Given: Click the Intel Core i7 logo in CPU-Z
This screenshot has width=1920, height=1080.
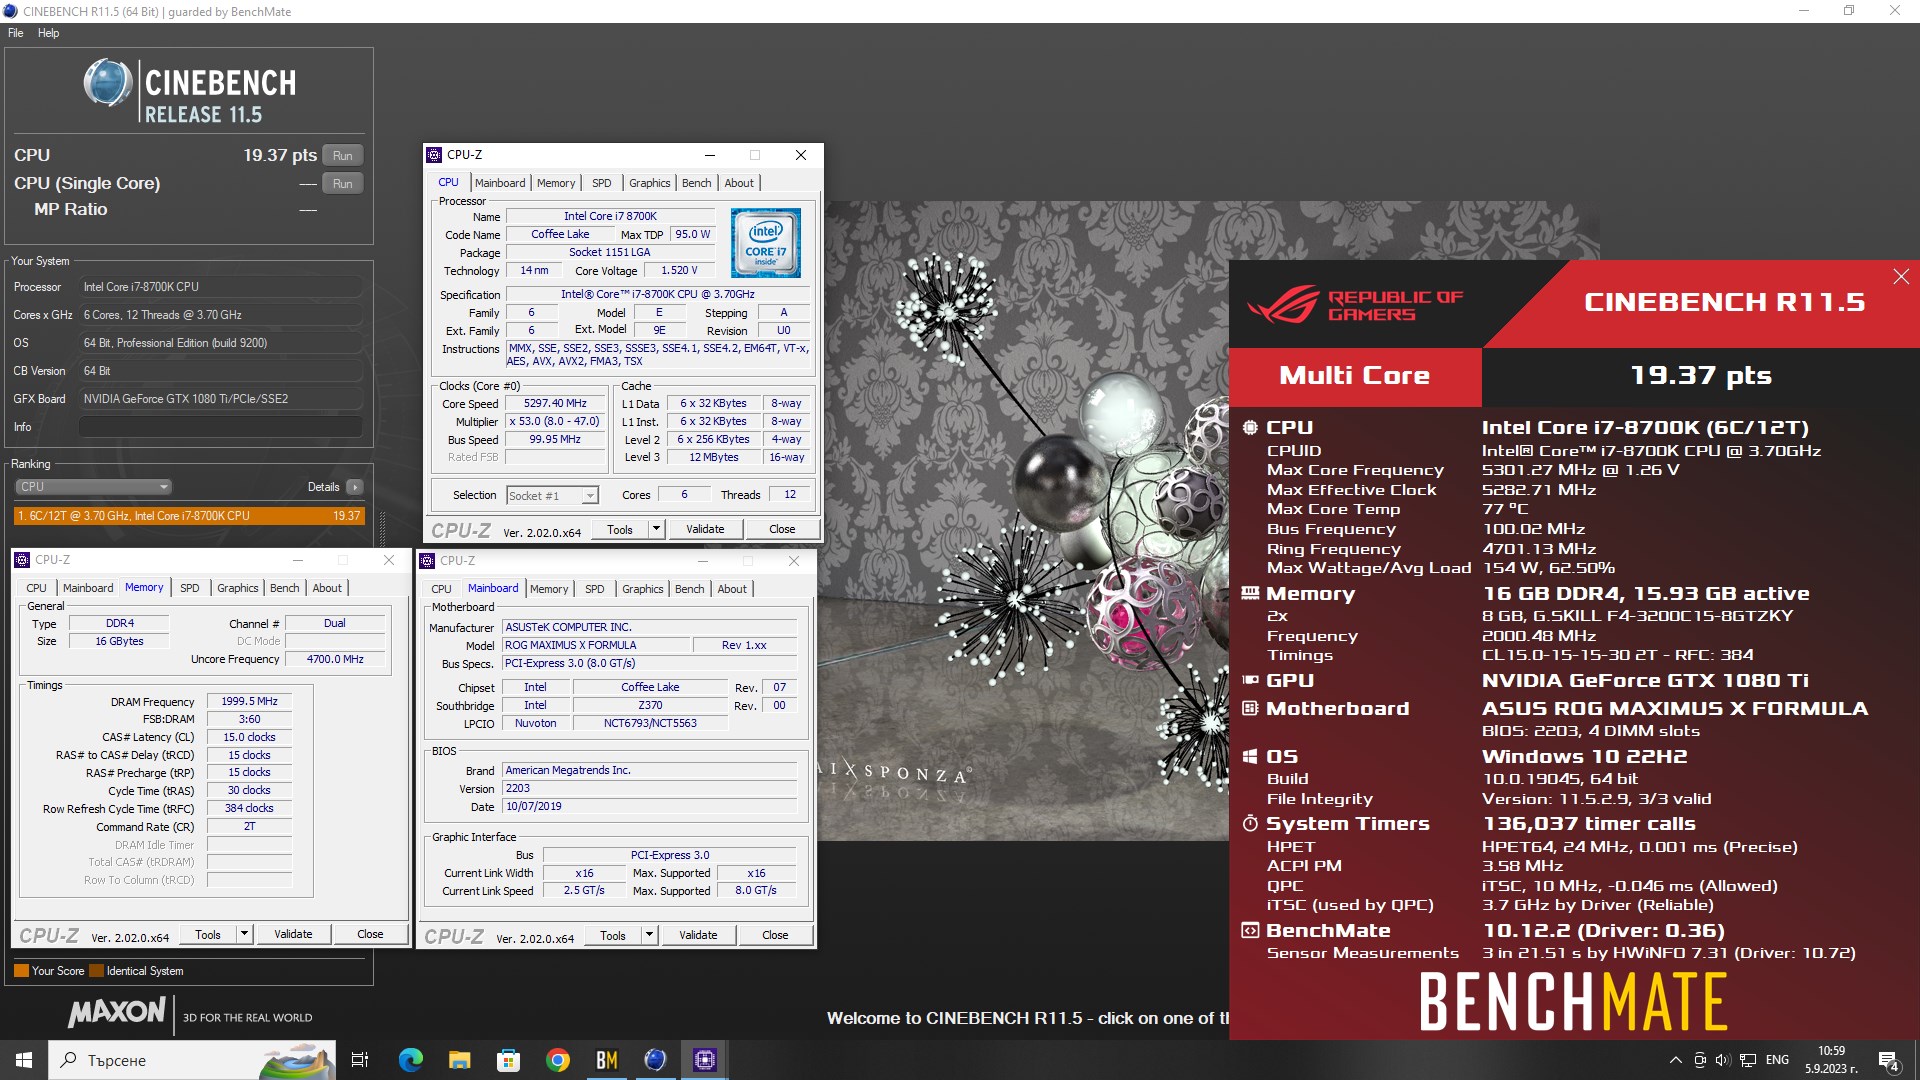Looking at the screenshot, I should [x=765, y=243].
